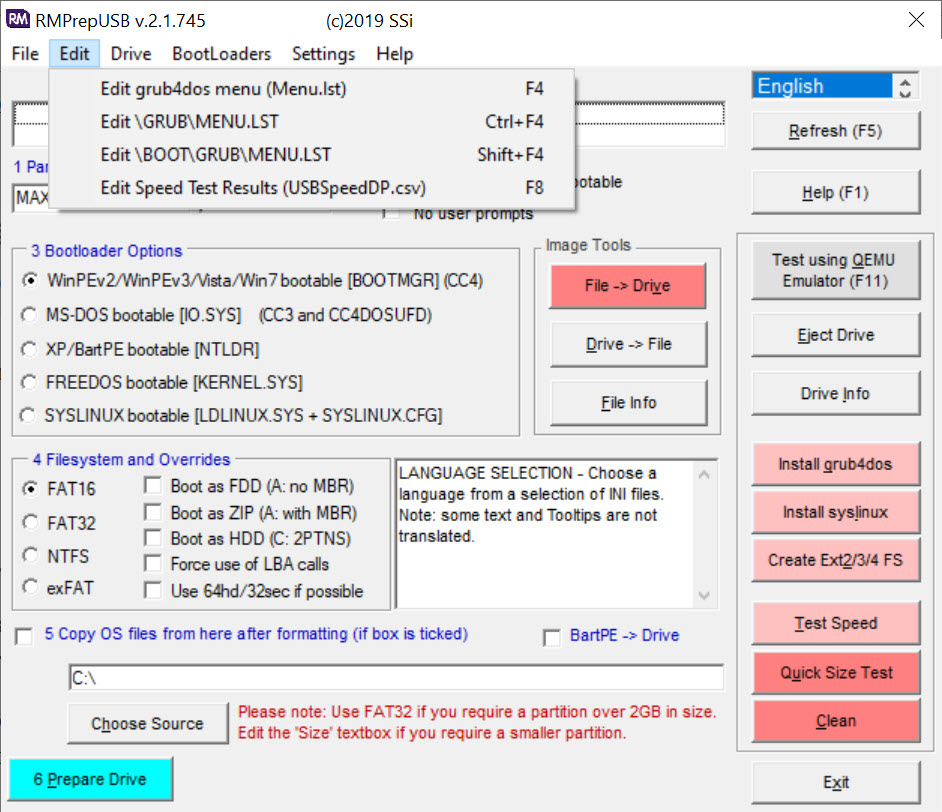Open the Drive menu
This screenshot has width=942, height=812.
[131, 54]
